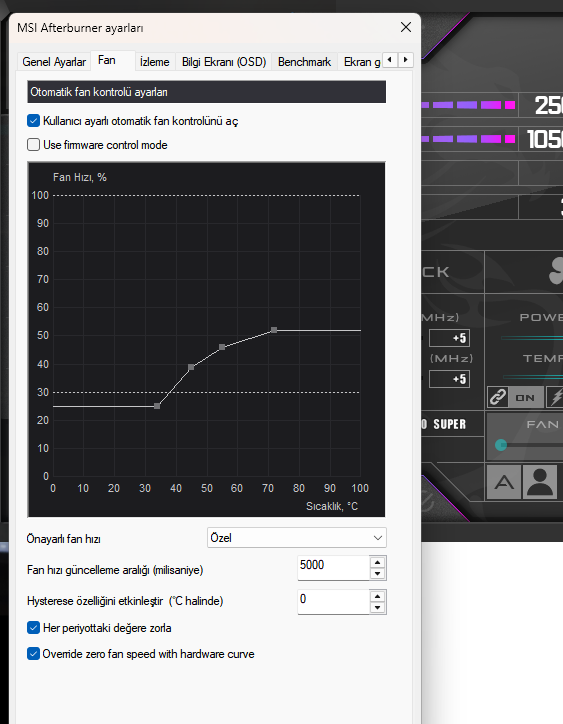Toggle the auto fan 'A' button in Afterburner
The height and width of the screenshot is (724, 563).
504,483
